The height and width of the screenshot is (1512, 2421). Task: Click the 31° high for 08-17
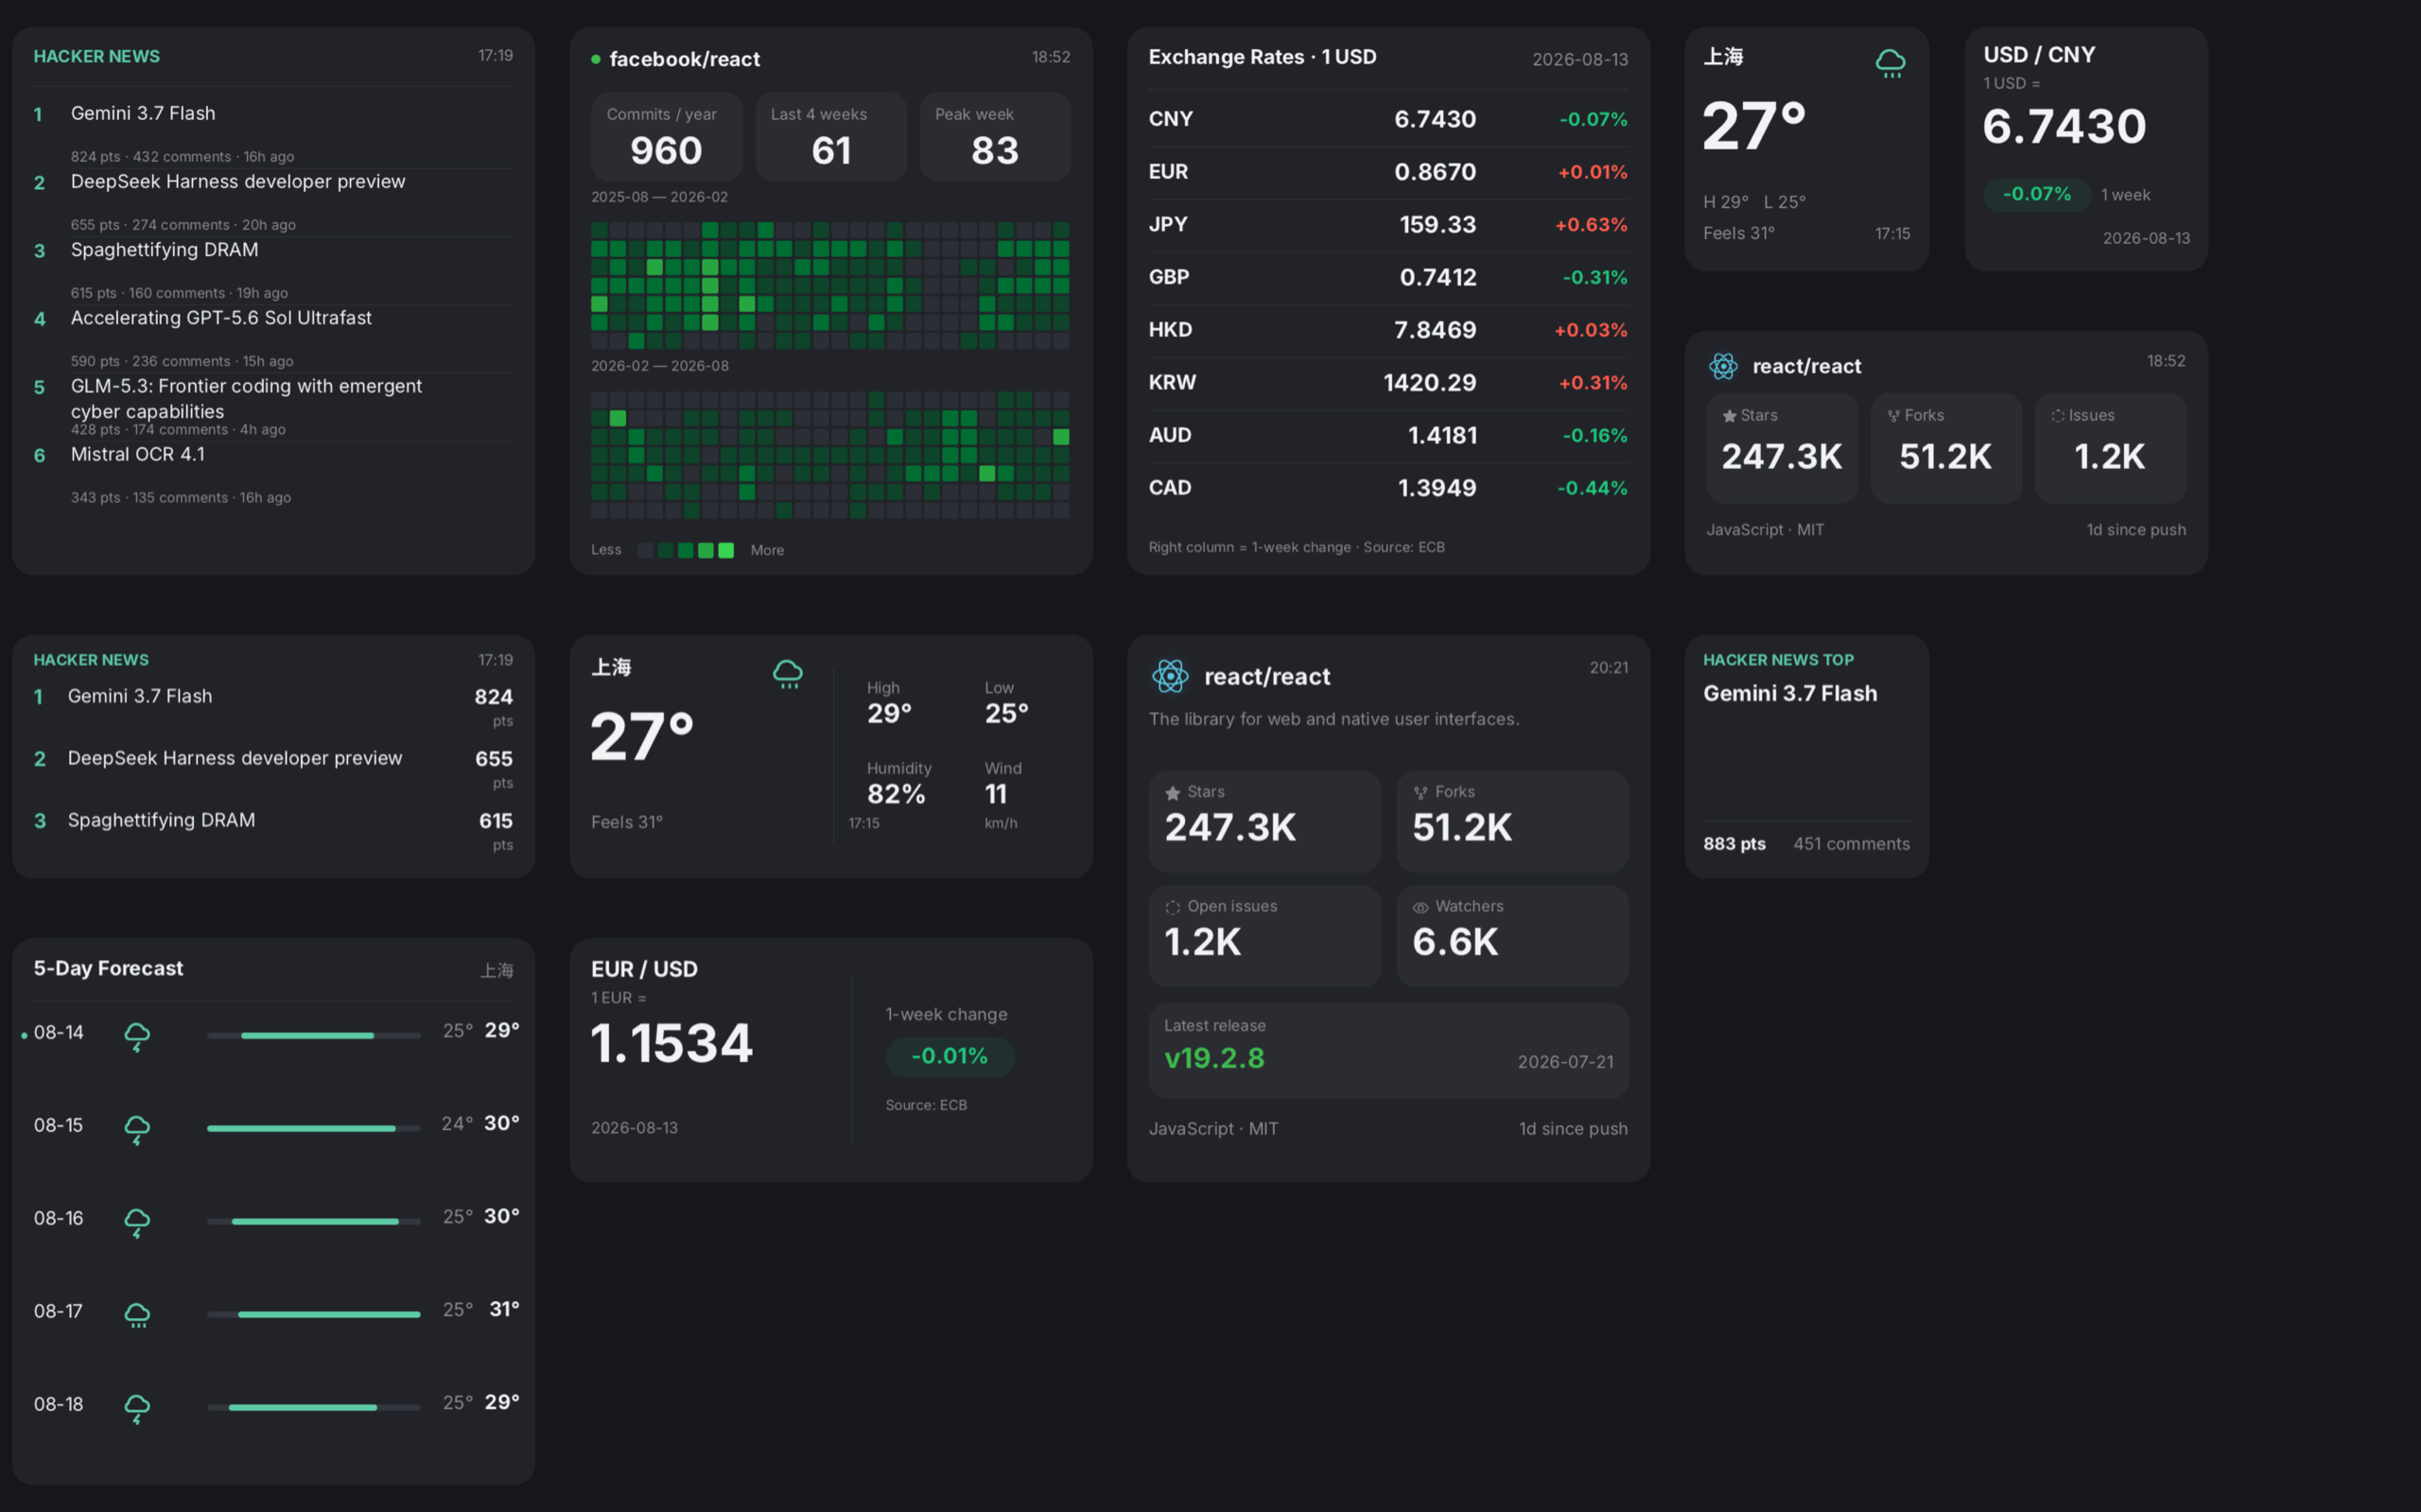(504, 1309)
